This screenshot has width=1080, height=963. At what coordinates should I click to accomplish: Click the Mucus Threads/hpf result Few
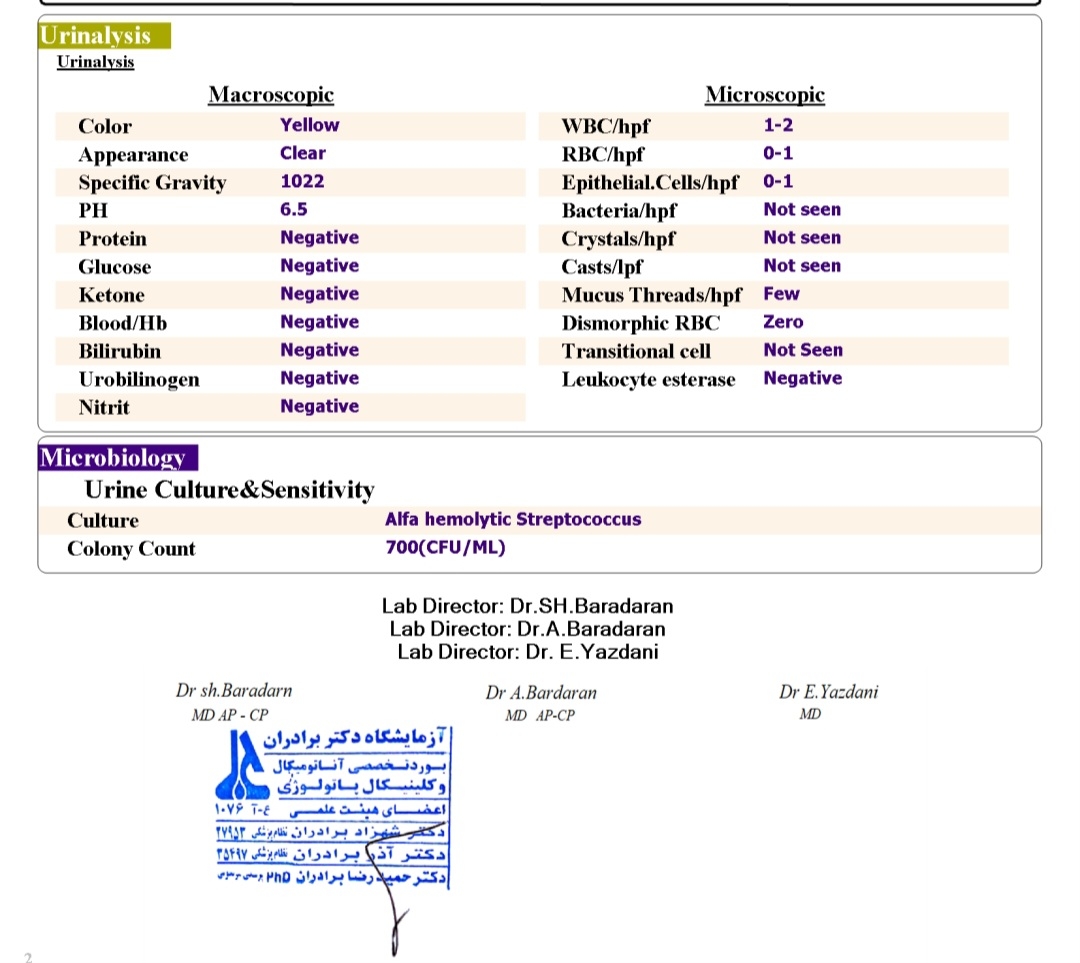pyautogui.click(x=781, y=294)
